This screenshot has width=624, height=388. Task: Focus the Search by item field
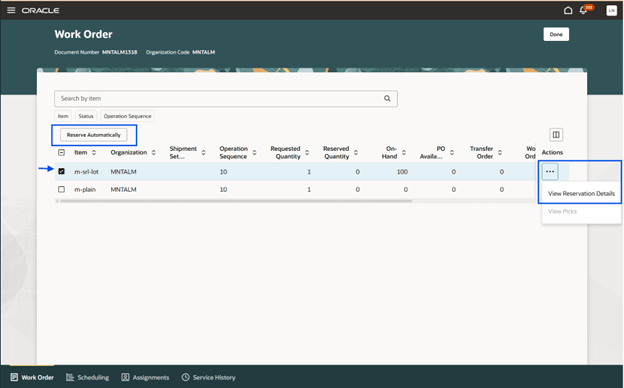pos(226,98)
